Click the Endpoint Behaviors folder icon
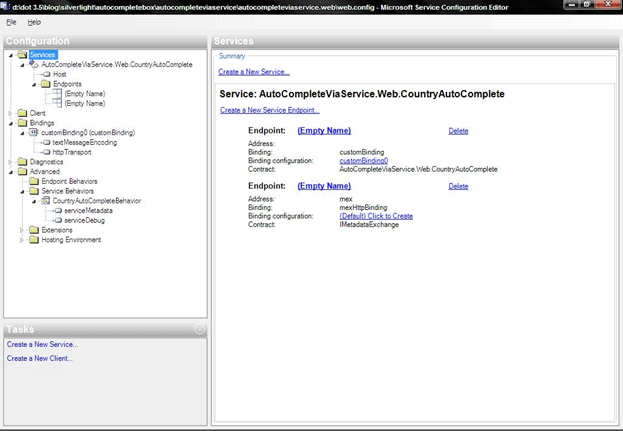 click(x=34, y=181)
